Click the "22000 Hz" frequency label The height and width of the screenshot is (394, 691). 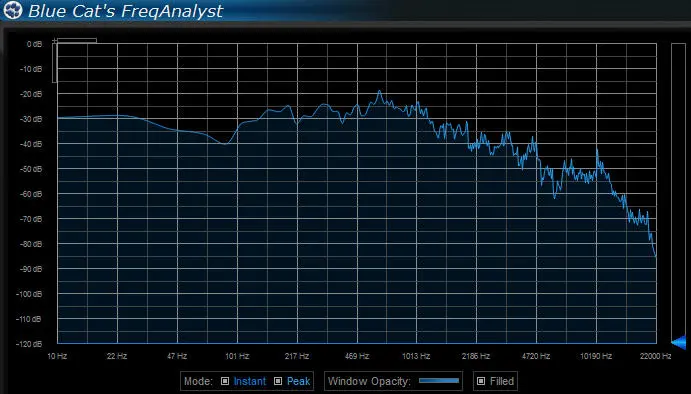tap(655, 356)
